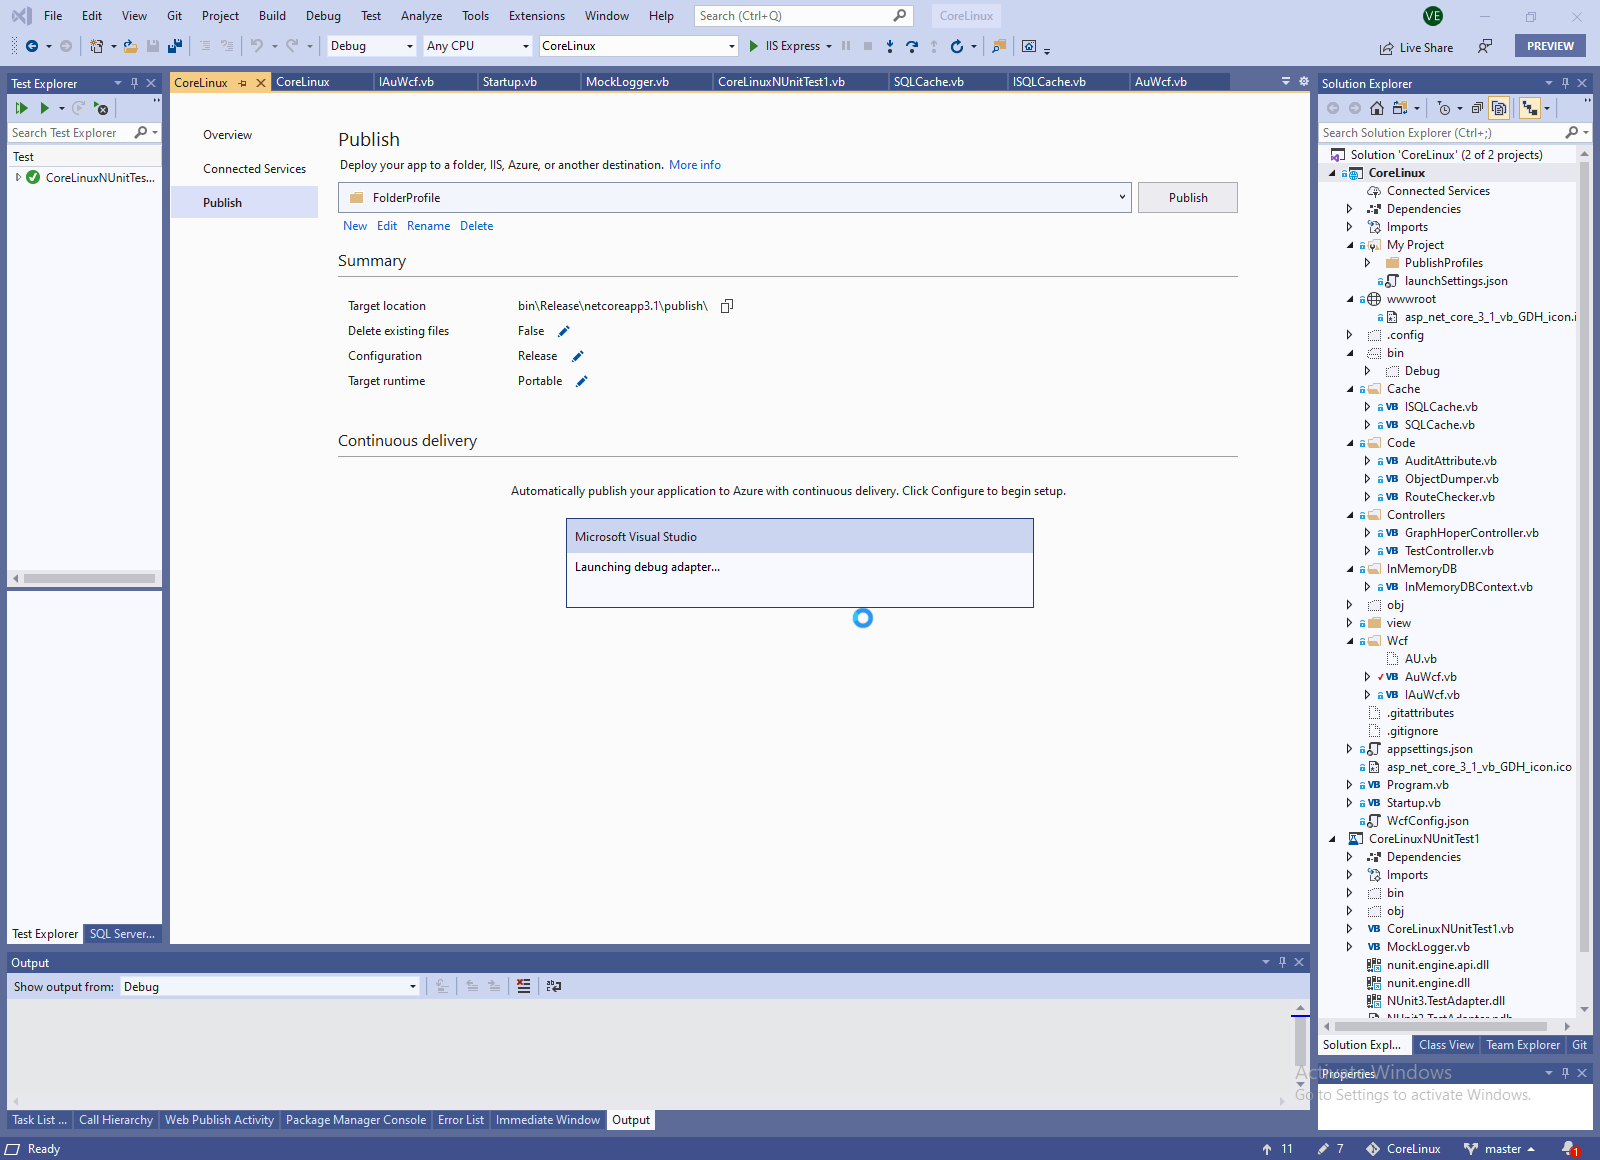Click the Publish button
This screenshot has width=1600, height=1160.
coord(1188,198)
